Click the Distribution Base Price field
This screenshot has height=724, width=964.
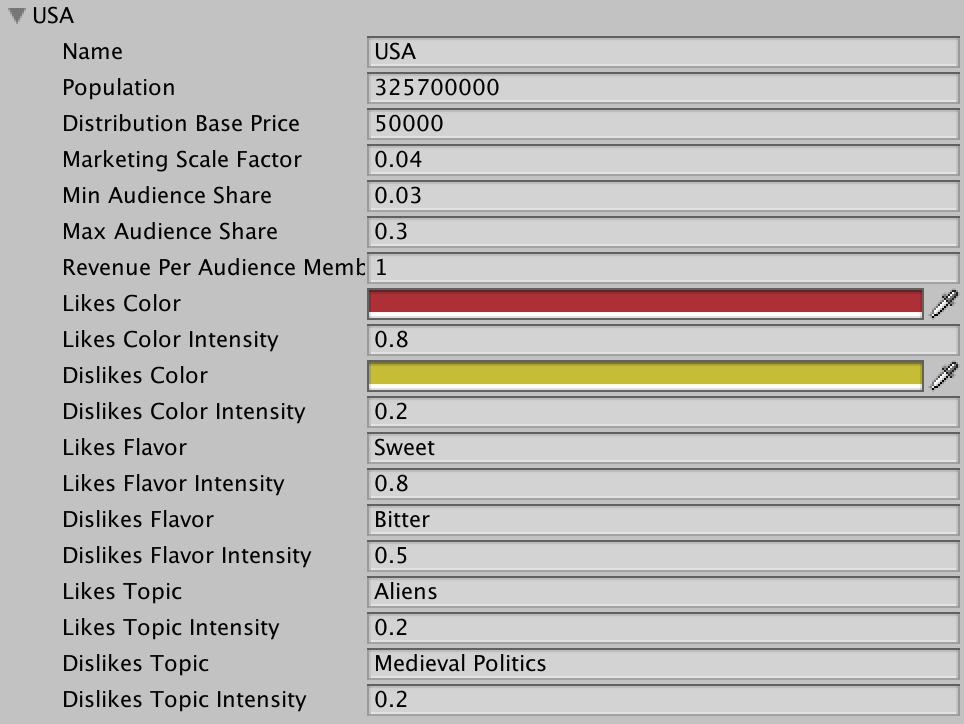663,124
